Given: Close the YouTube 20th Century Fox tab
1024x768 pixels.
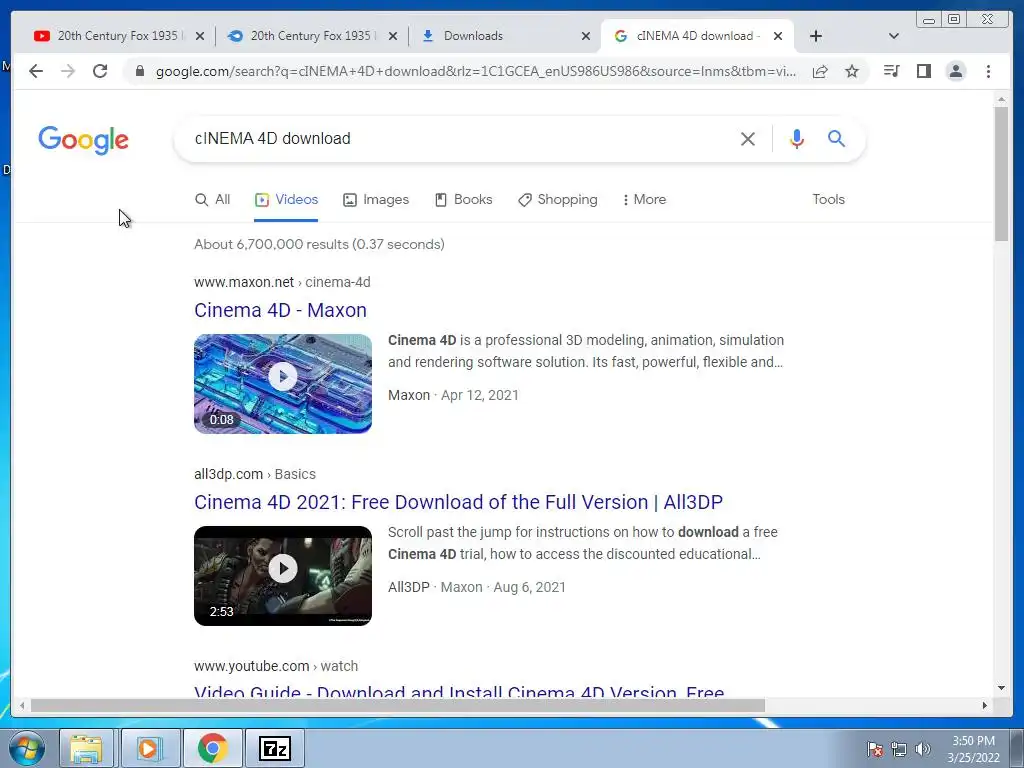Looking at the screenshot, I should (200, 36).
